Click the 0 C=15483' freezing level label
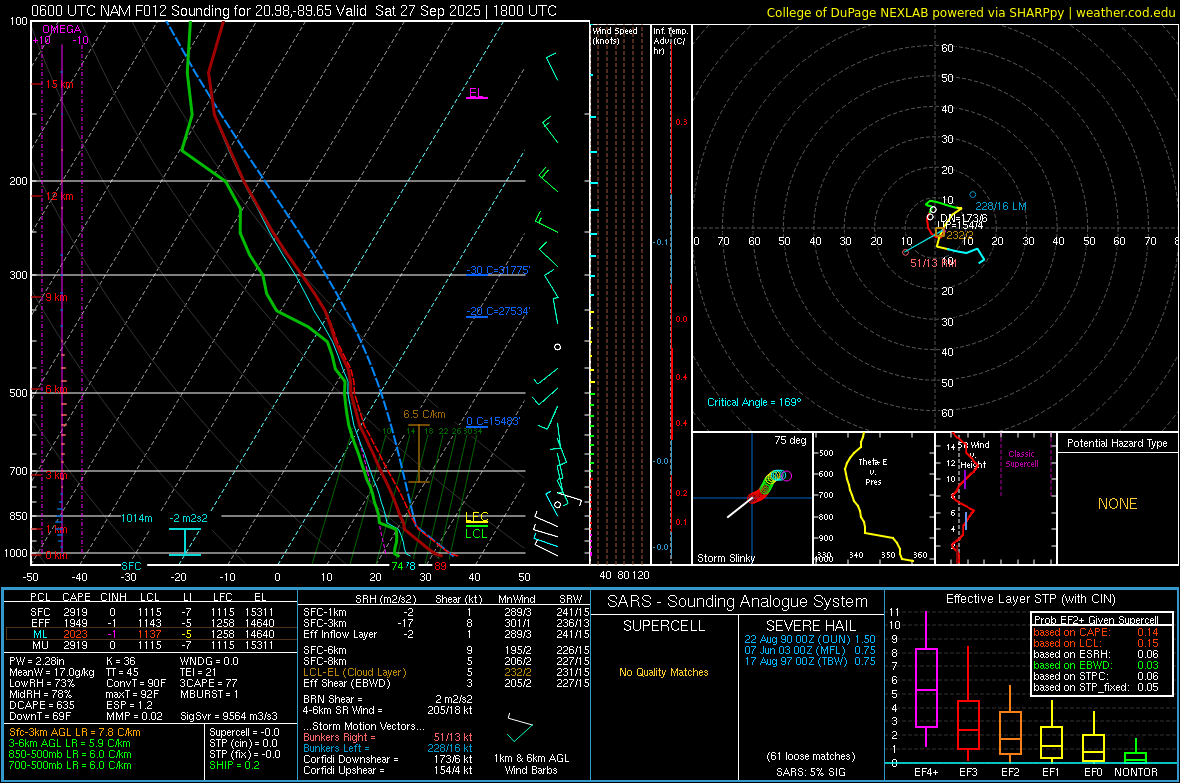The width and height of the screenshot is (1180, 783). point(493,422)
